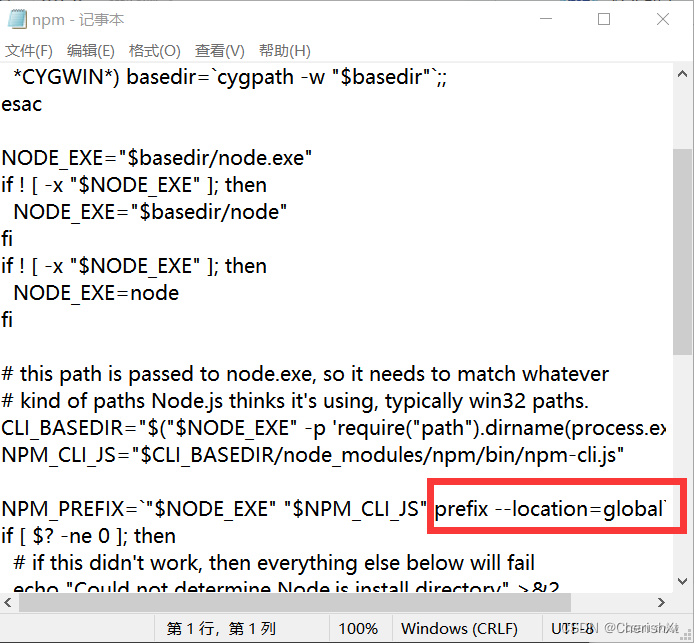Click the line 'esac'
The height and width of the screenshot is (643, 694).
[x=22, y=105]
